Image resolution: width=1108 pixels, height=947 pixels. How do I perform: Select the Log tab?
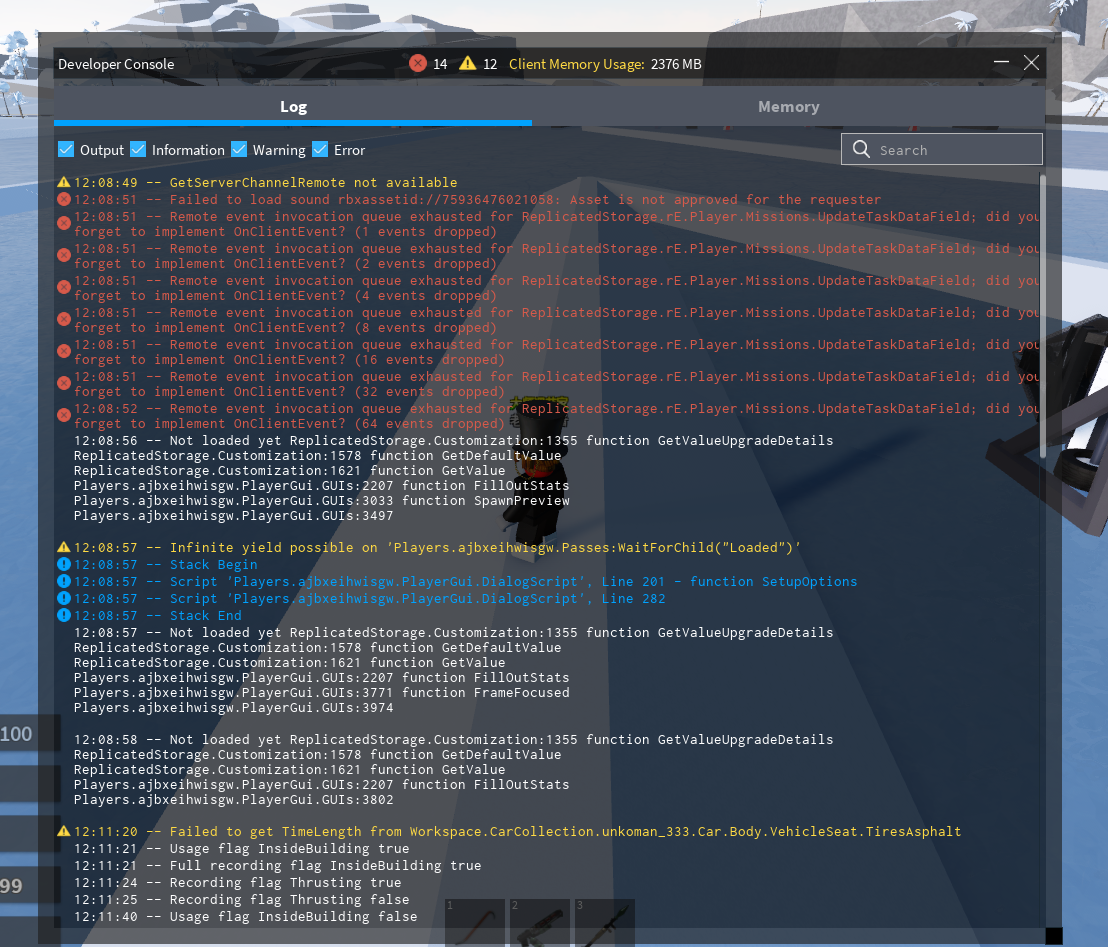click(293, 107)
